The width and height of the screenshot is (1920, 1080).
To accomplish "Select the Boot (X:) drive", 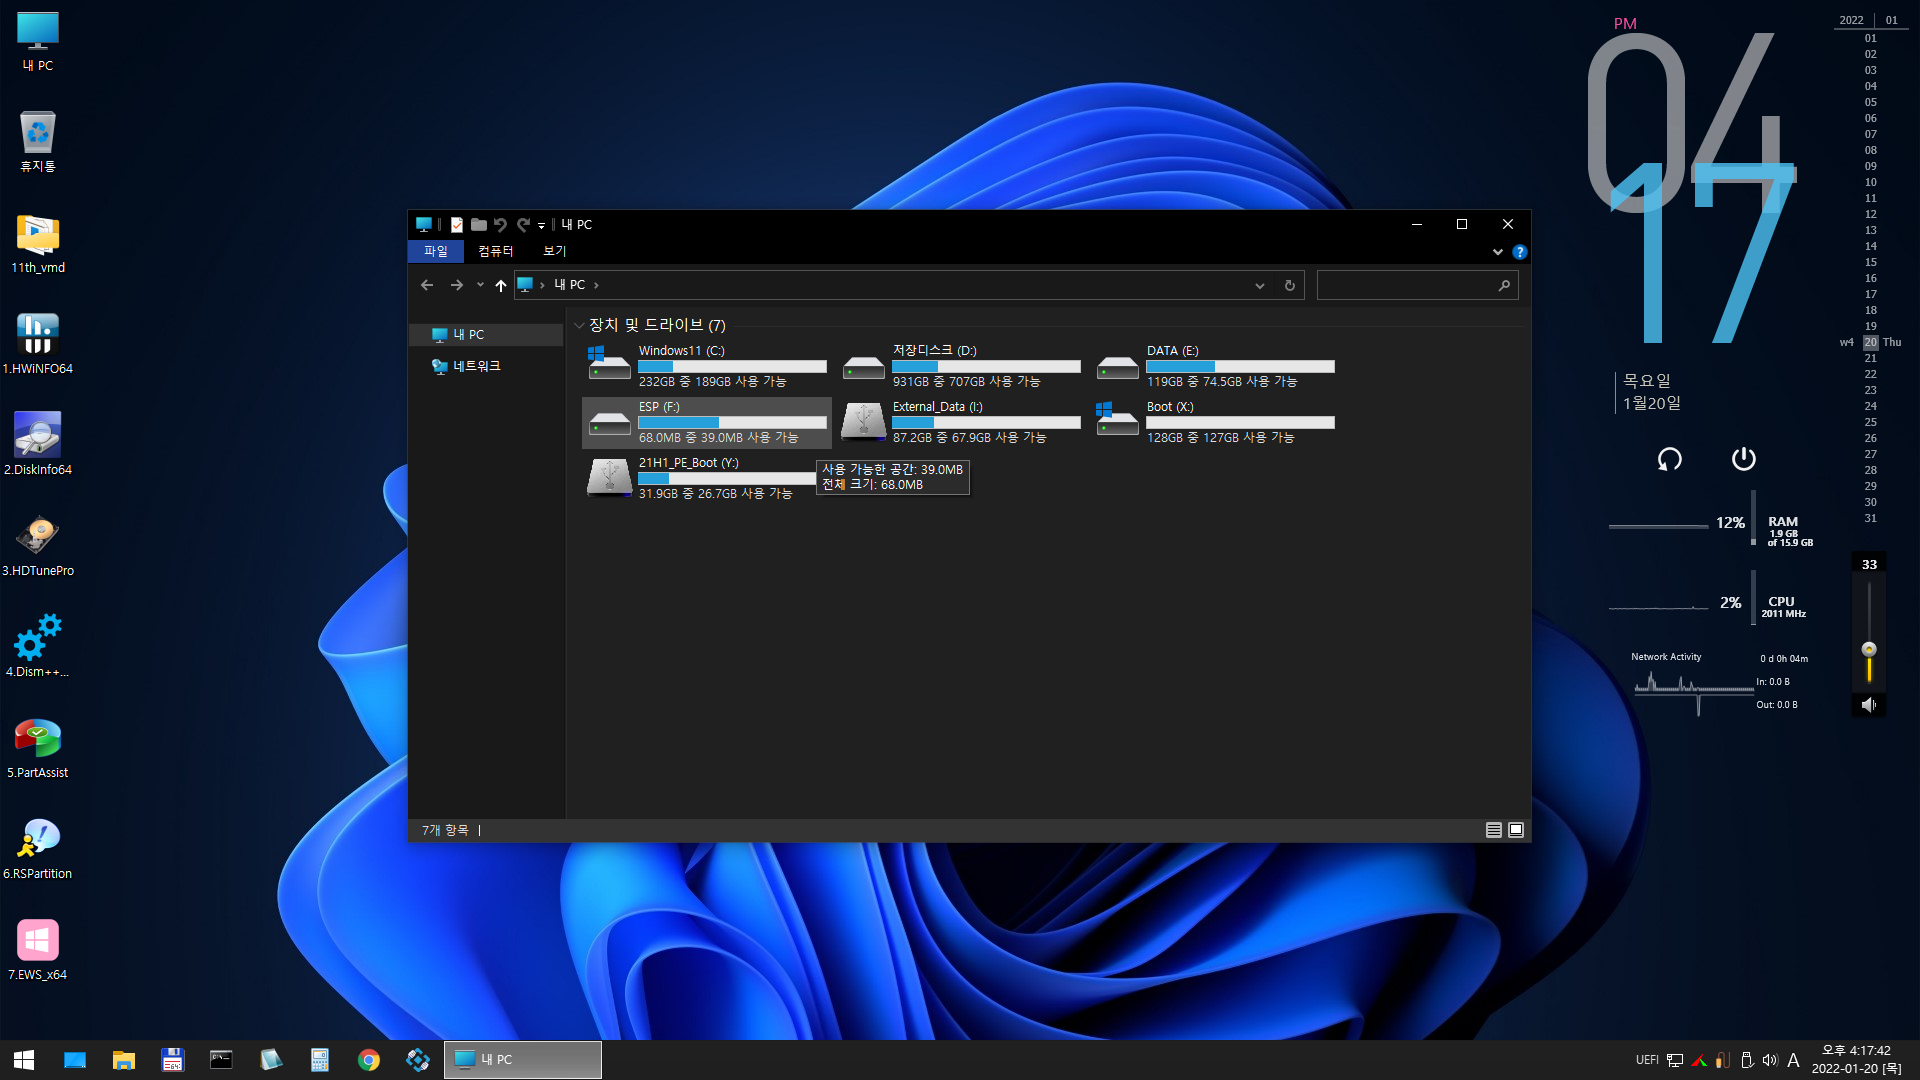I will 1215,422.
